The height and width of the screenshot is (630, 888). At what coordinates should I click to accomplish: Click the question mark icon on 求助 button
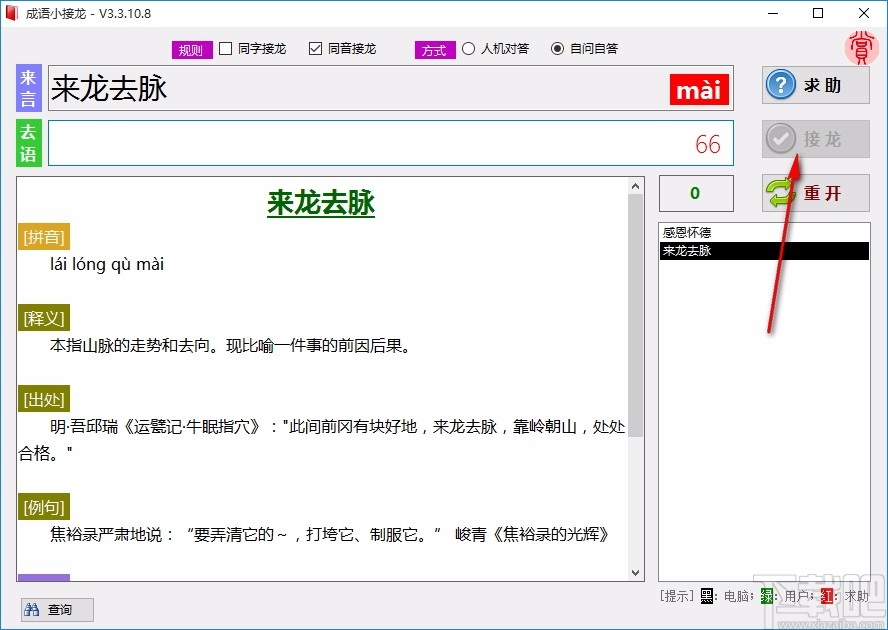(x=781, y=85)
